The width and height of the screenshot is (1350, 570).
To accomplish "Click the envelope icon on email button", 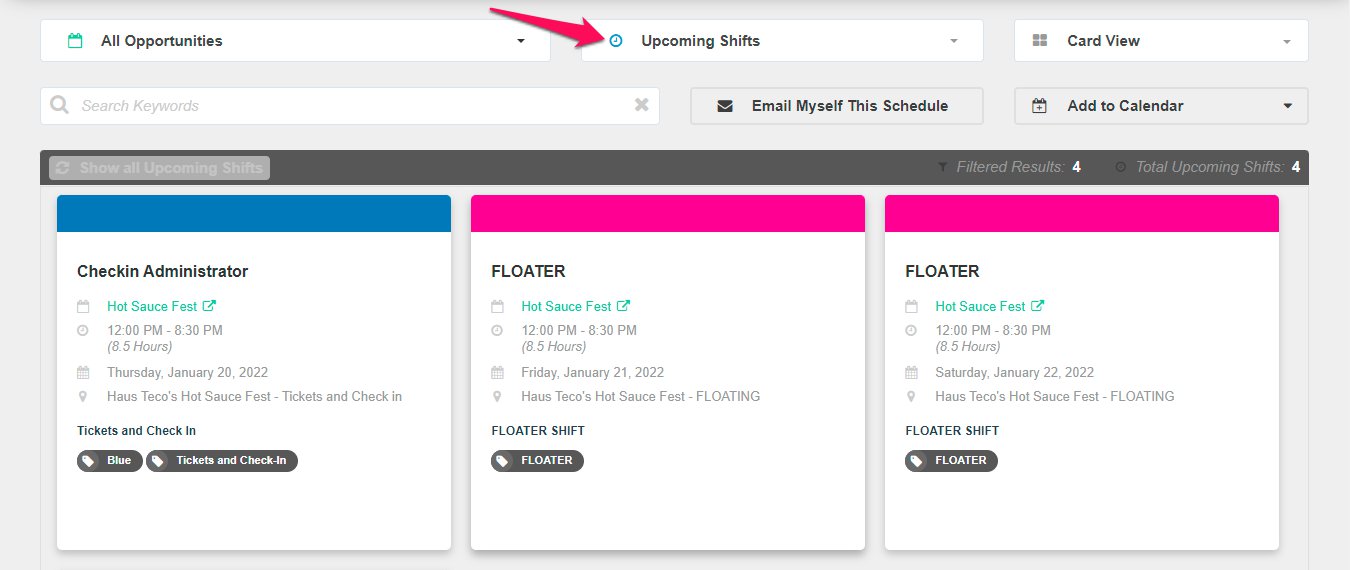I will click(x=725, y=106).
